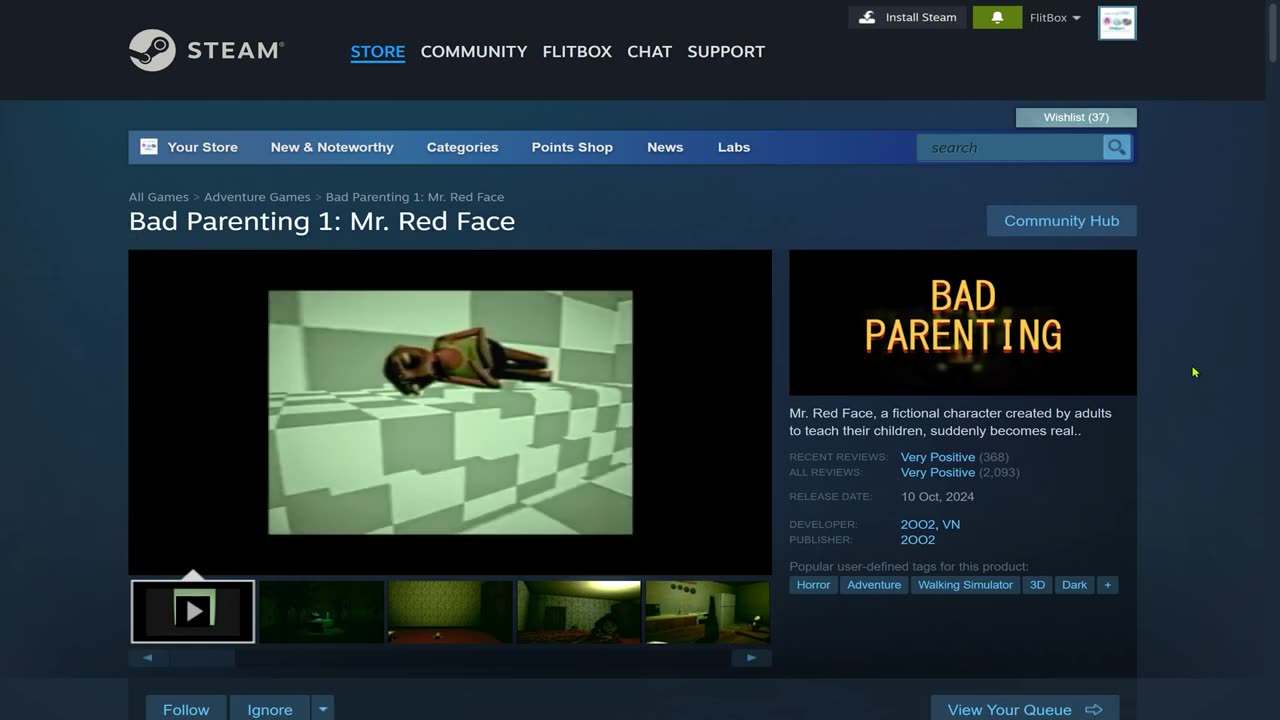Open all reviews Very Positive link
Screen dimensions: 1280x720
[938, 472]
